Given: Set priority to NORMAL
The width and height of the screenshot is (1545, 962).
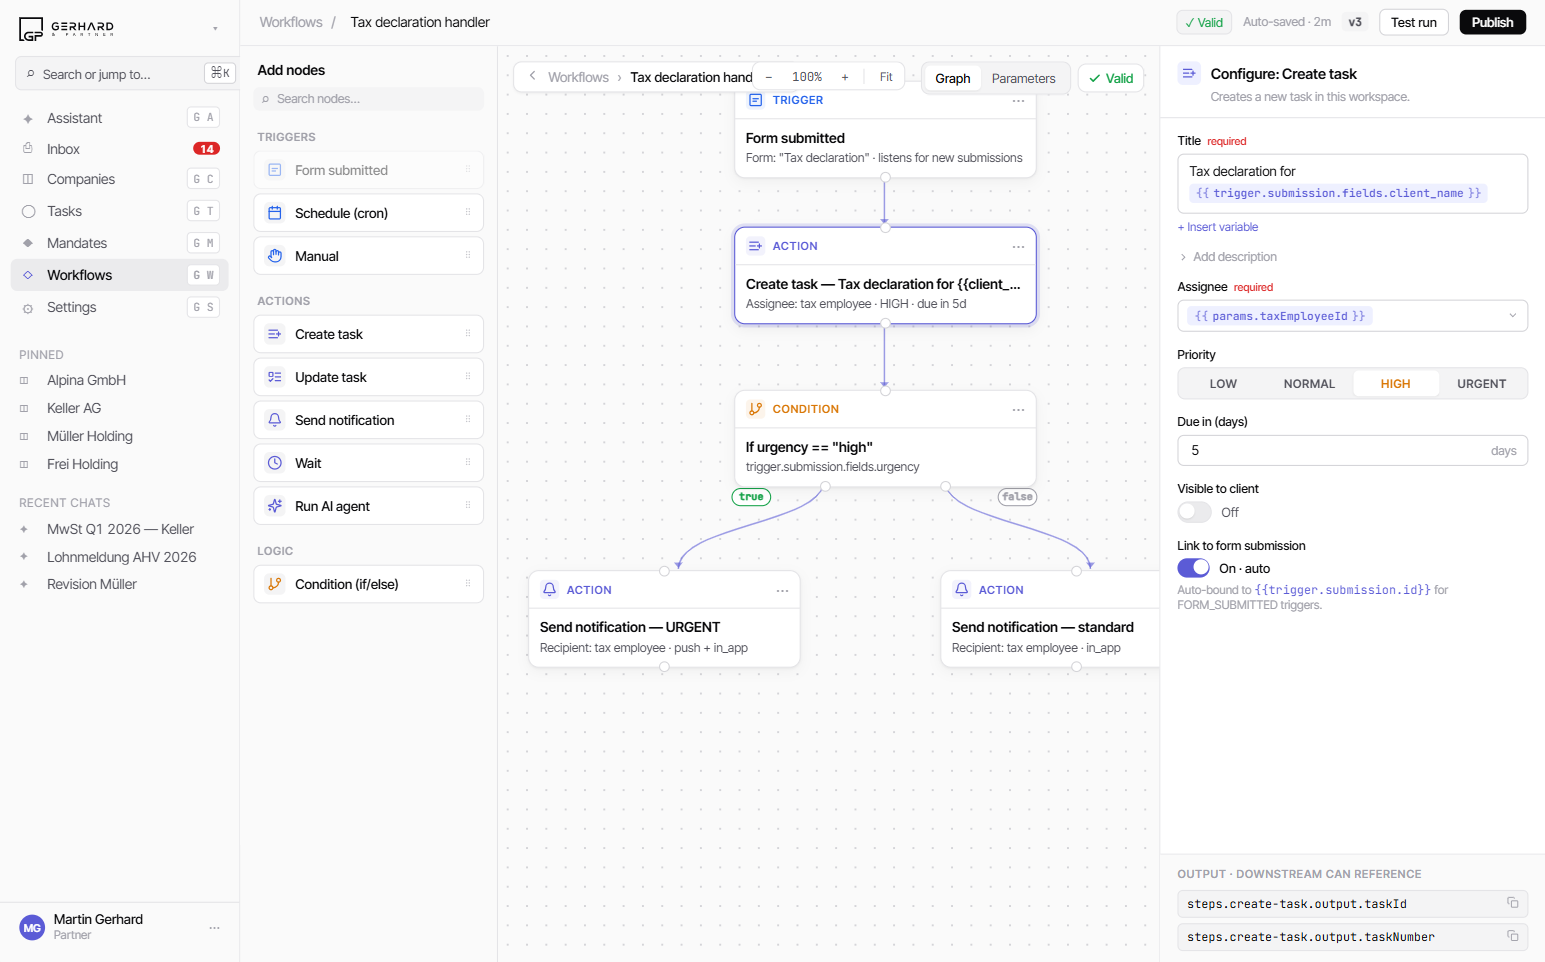Looking at the screenshot, I should tap(1309, 384).
